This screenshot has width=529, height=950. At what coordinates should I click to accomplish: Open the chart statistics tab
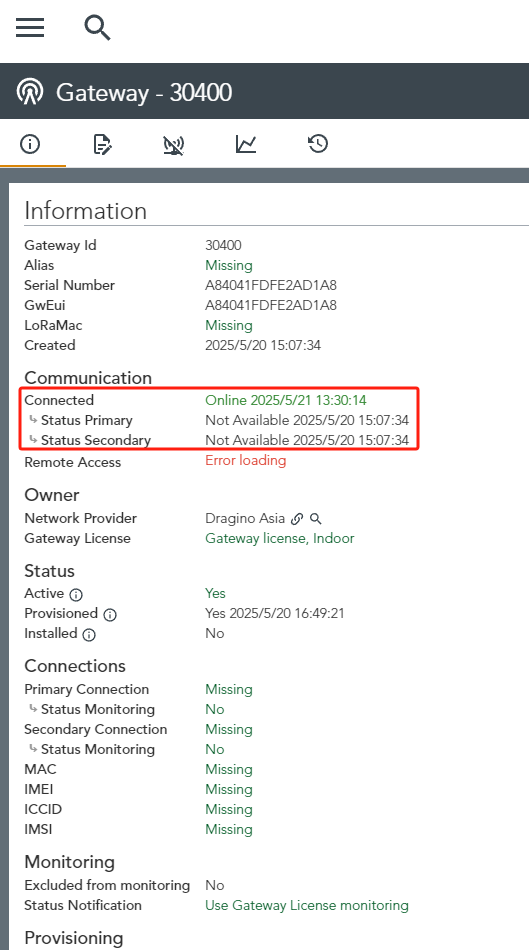(x=246, y=144)
